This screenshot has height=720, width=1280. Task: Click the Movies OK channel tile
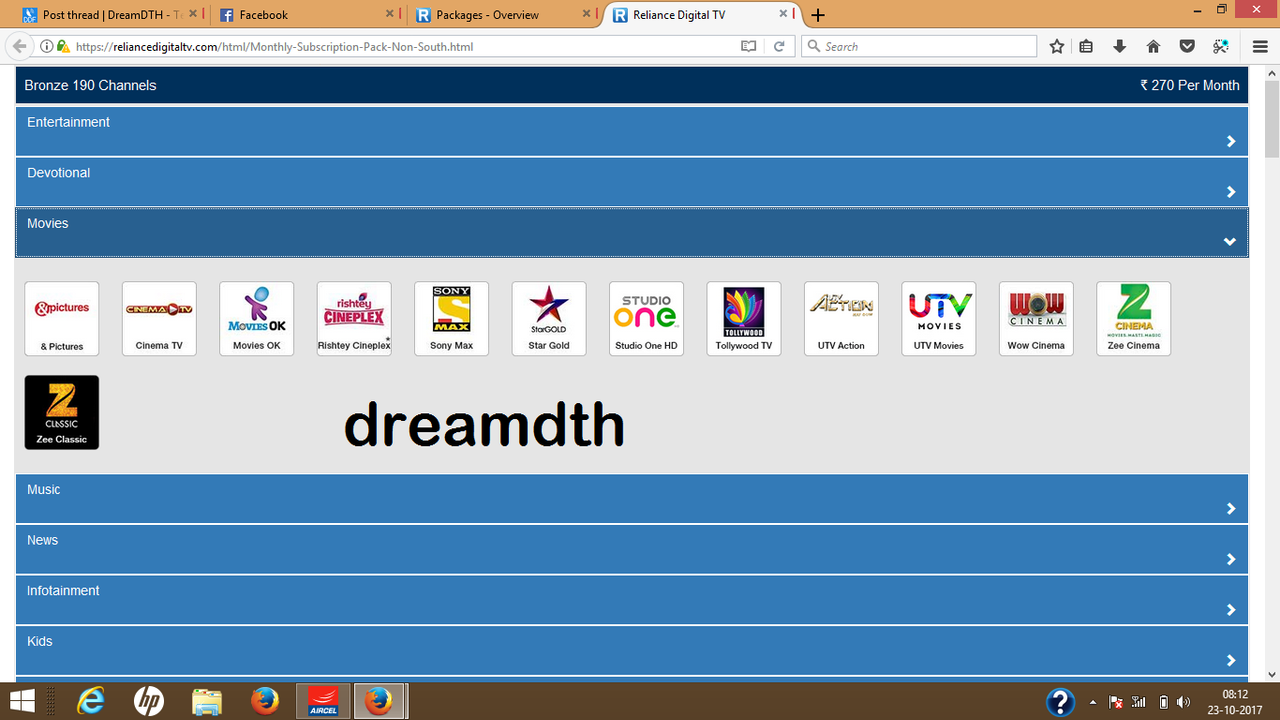[257, 319]
